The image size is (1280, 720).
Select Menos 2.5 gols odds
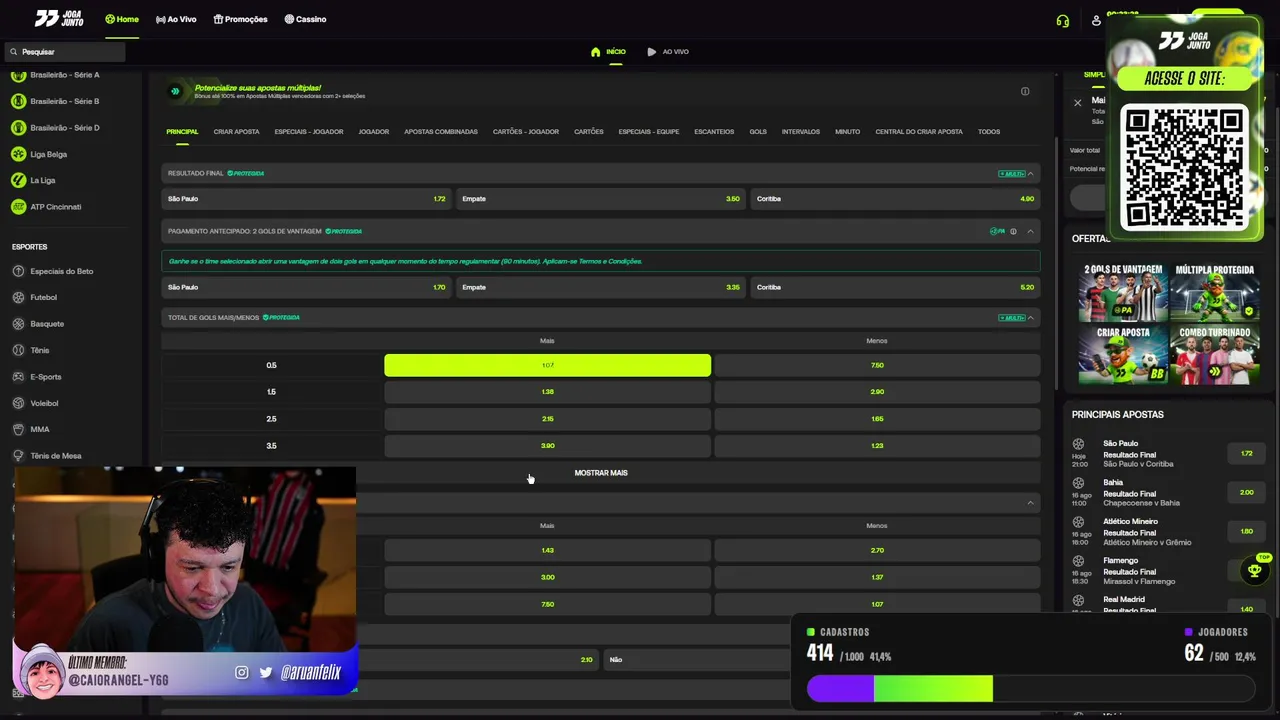click(877, 419)
